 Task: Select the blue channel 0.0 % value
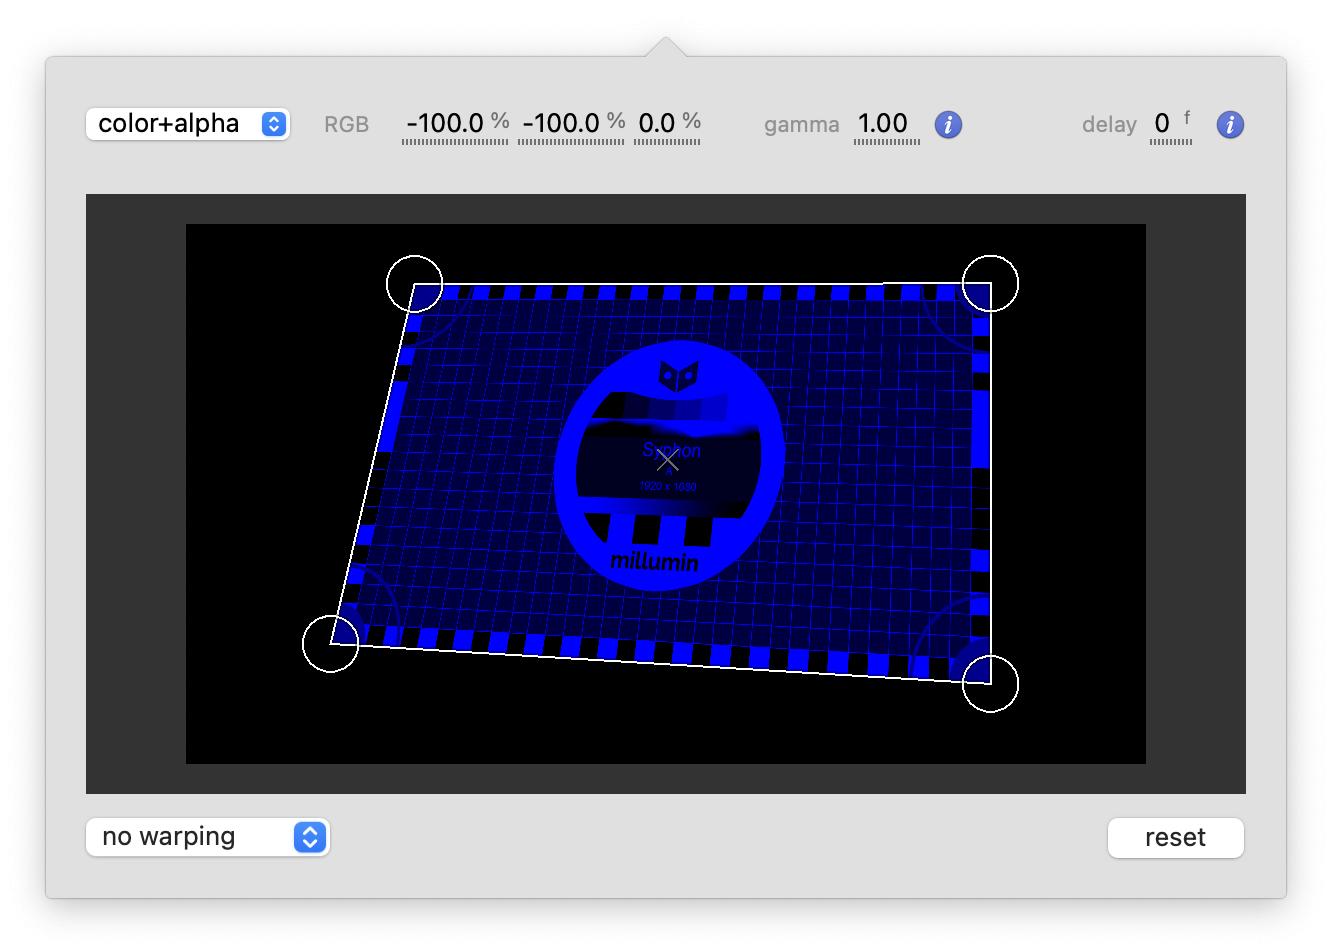point(657,123)
